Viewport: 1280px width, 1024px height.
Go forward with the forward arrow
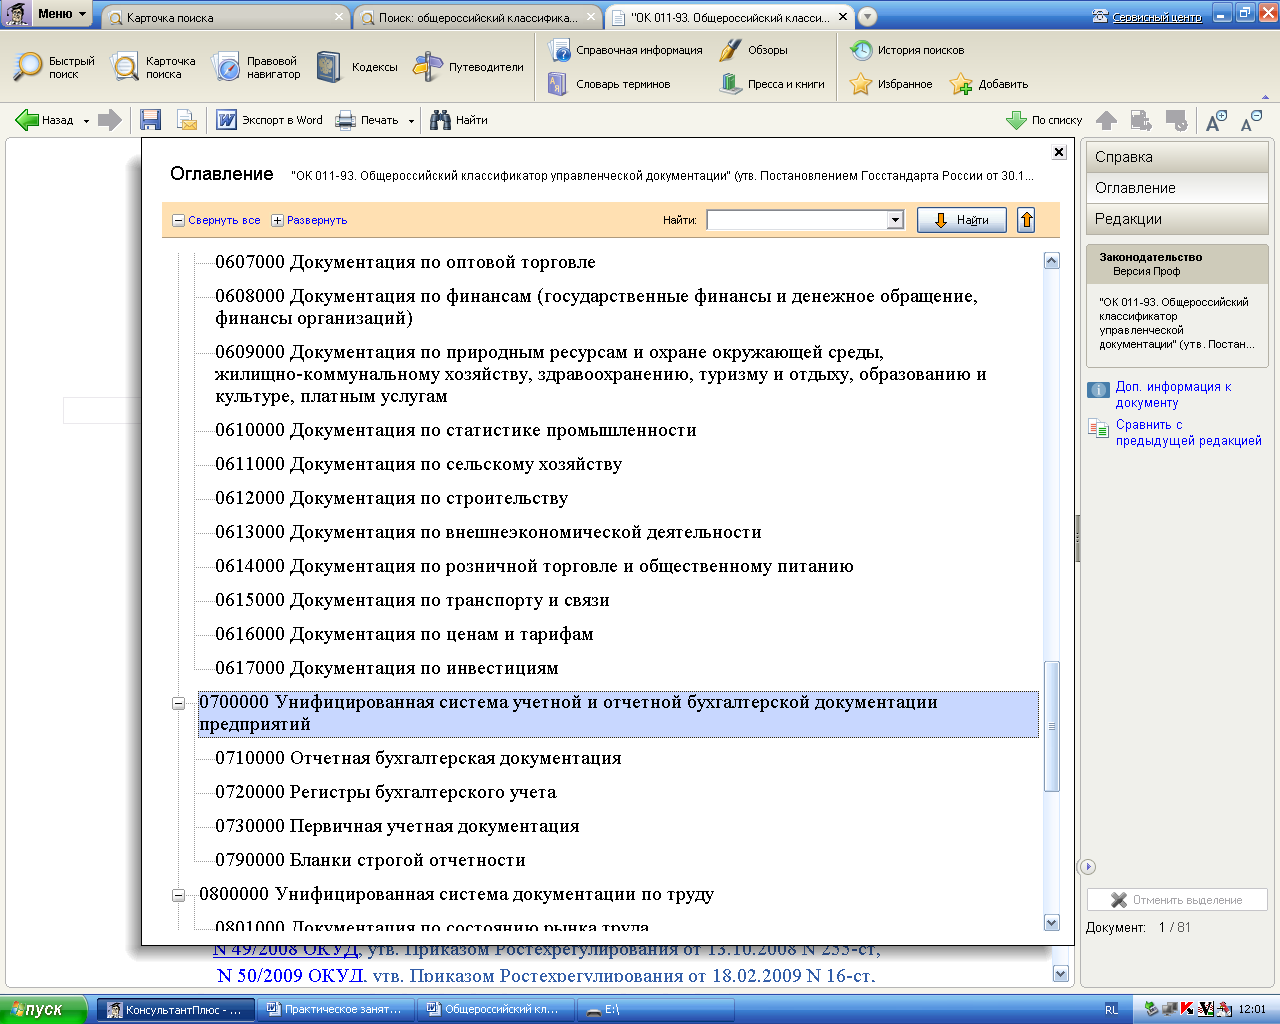point(110,120)
